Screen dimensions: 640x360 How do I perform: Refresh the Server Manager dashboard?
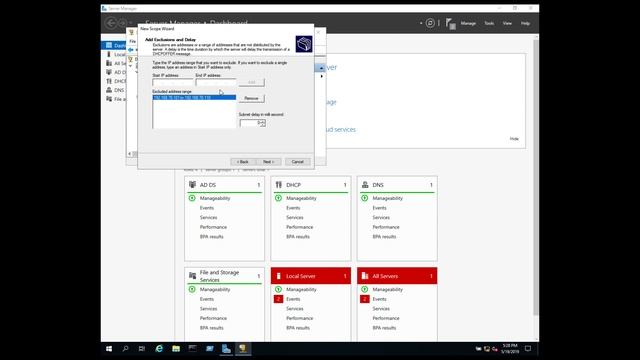point(430,23)
